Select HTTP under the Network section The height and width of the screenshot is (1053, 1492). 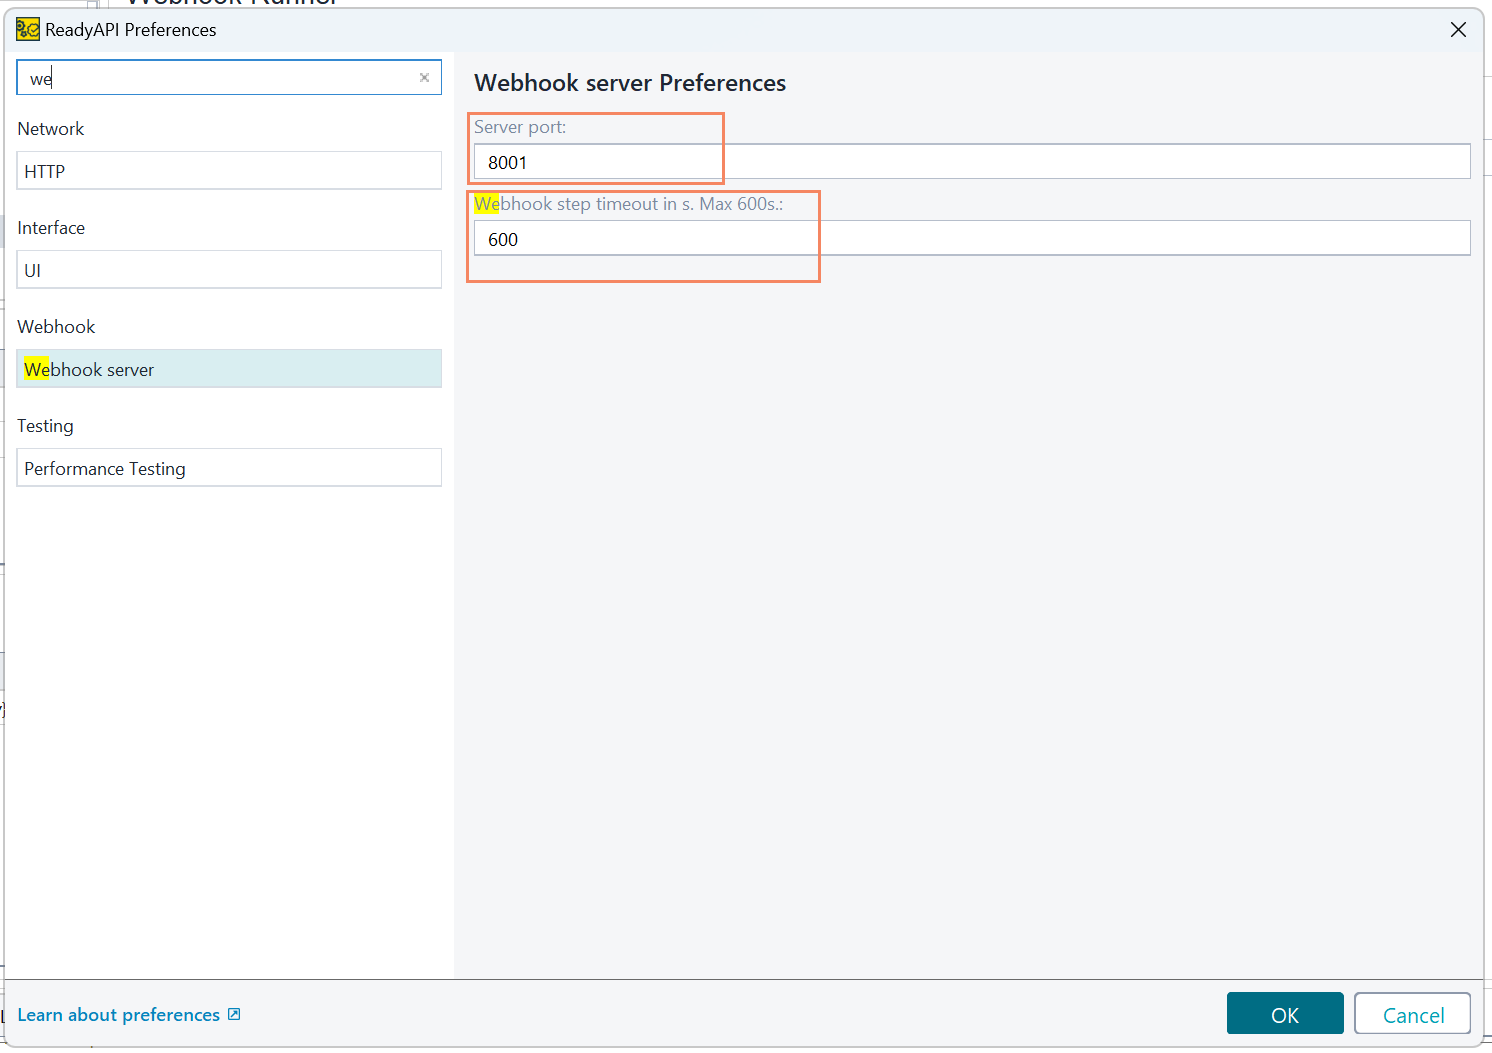pyautogui.click(x=228, y=170)
